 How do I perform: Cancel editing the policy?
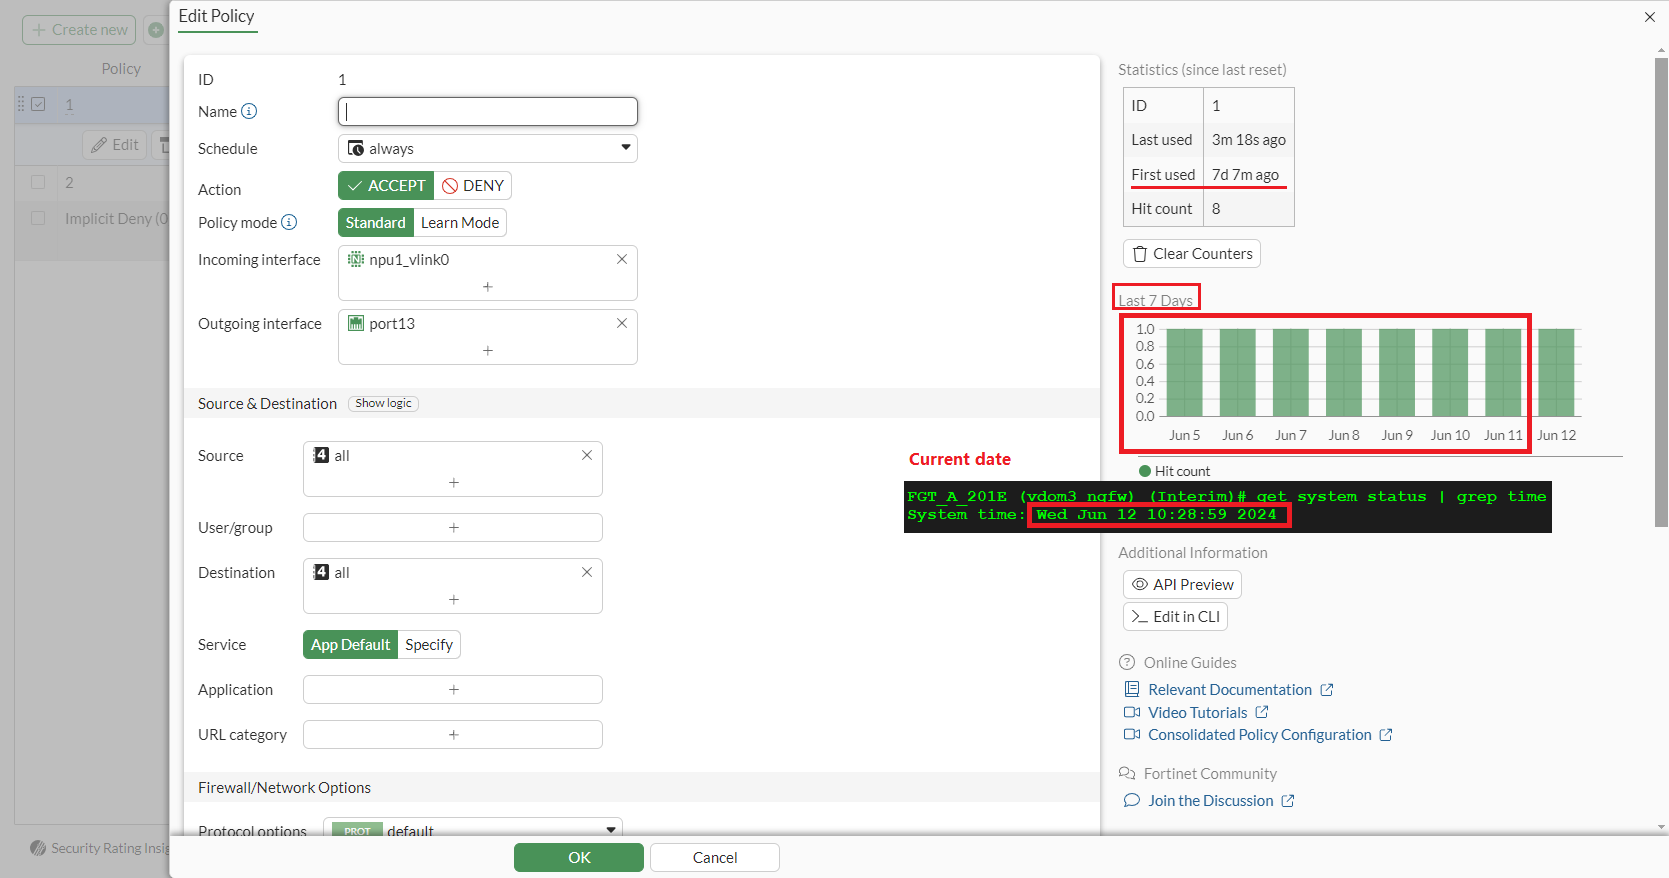point(715,857)
